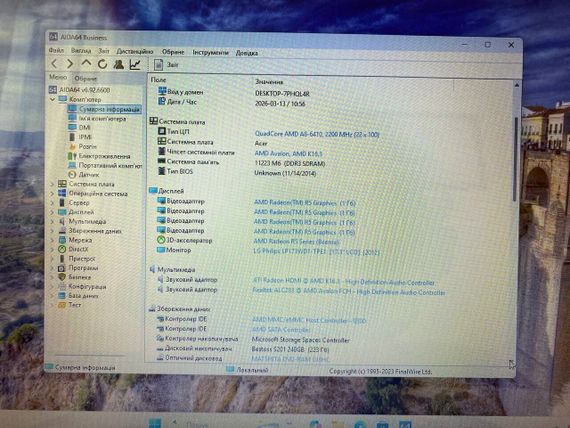Screen dimensions: 570x428
Task: Open the user management toolbar icon
Action: (x=119, y=64)
